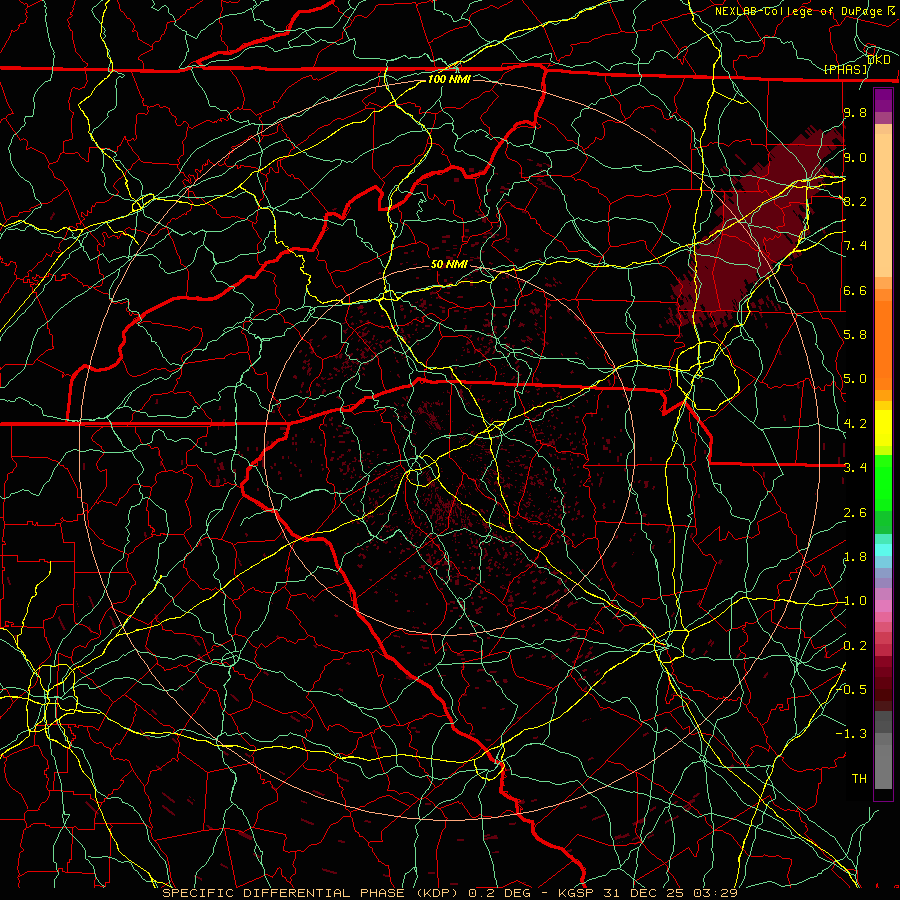Click the KDP 0.2 DEG KGSP caption text
The height and width of the screenshot is (900, 900).
click(x=449, y=893)
